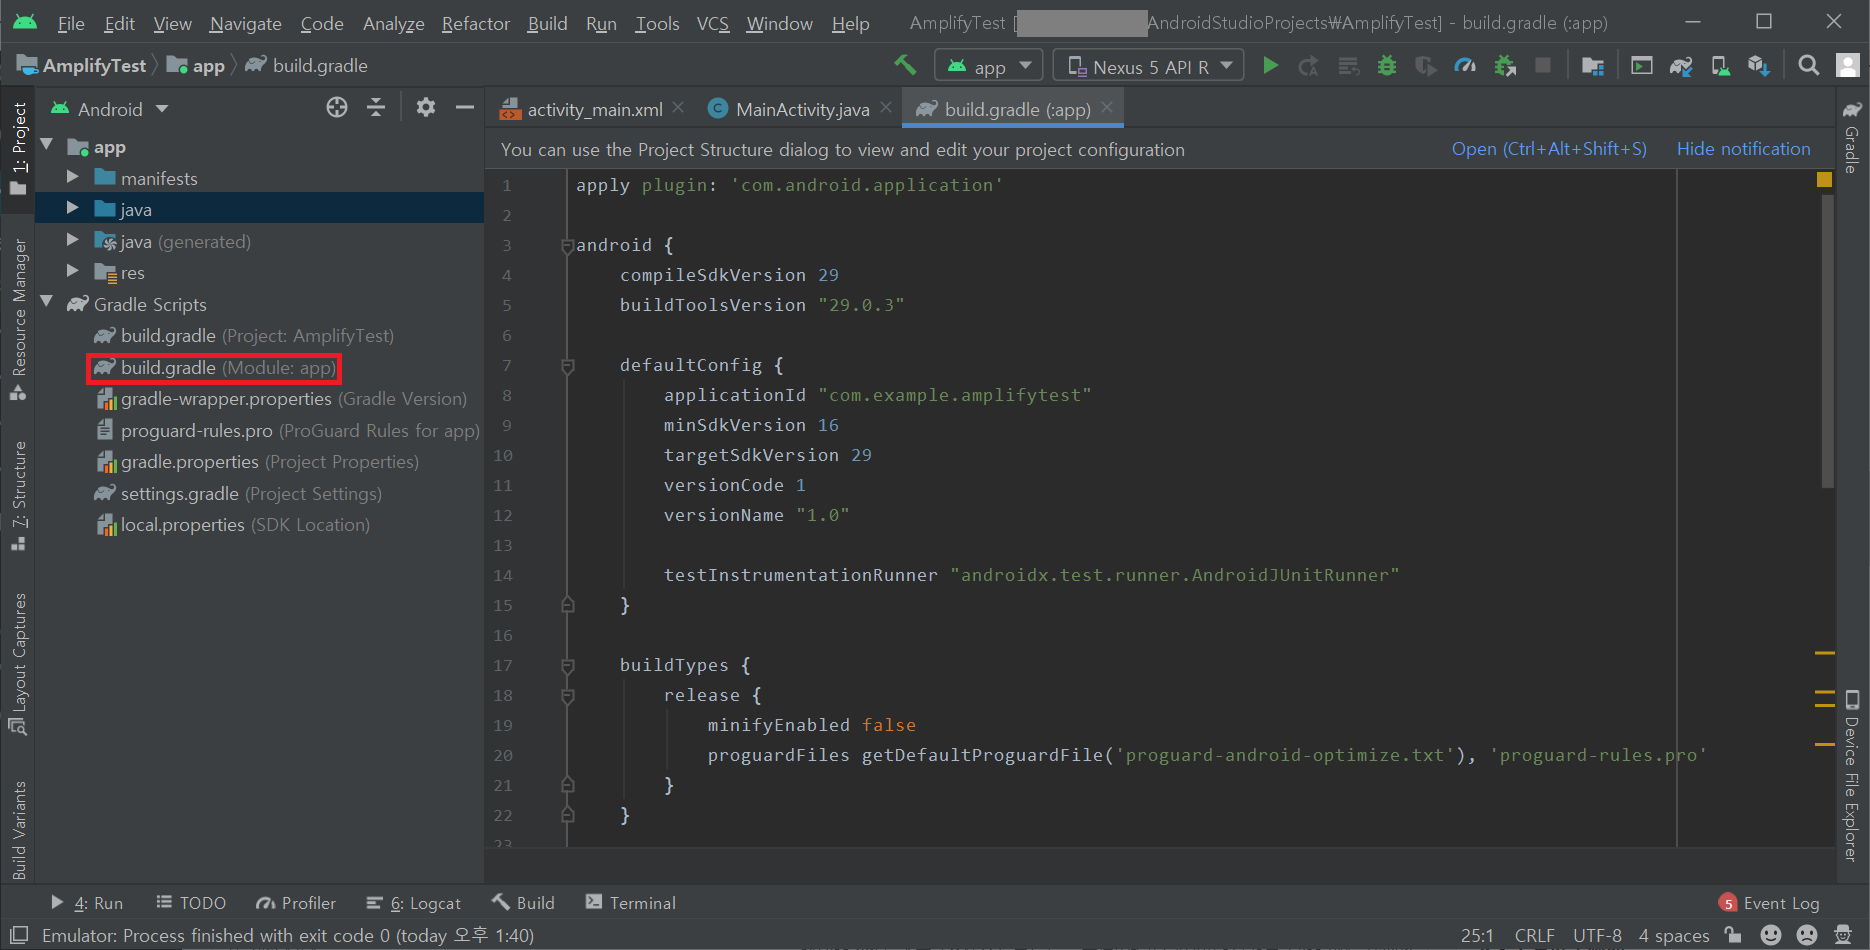Open the AVD Manager icon
This screenshot has width=1870, height=950.
(1720, 66)
